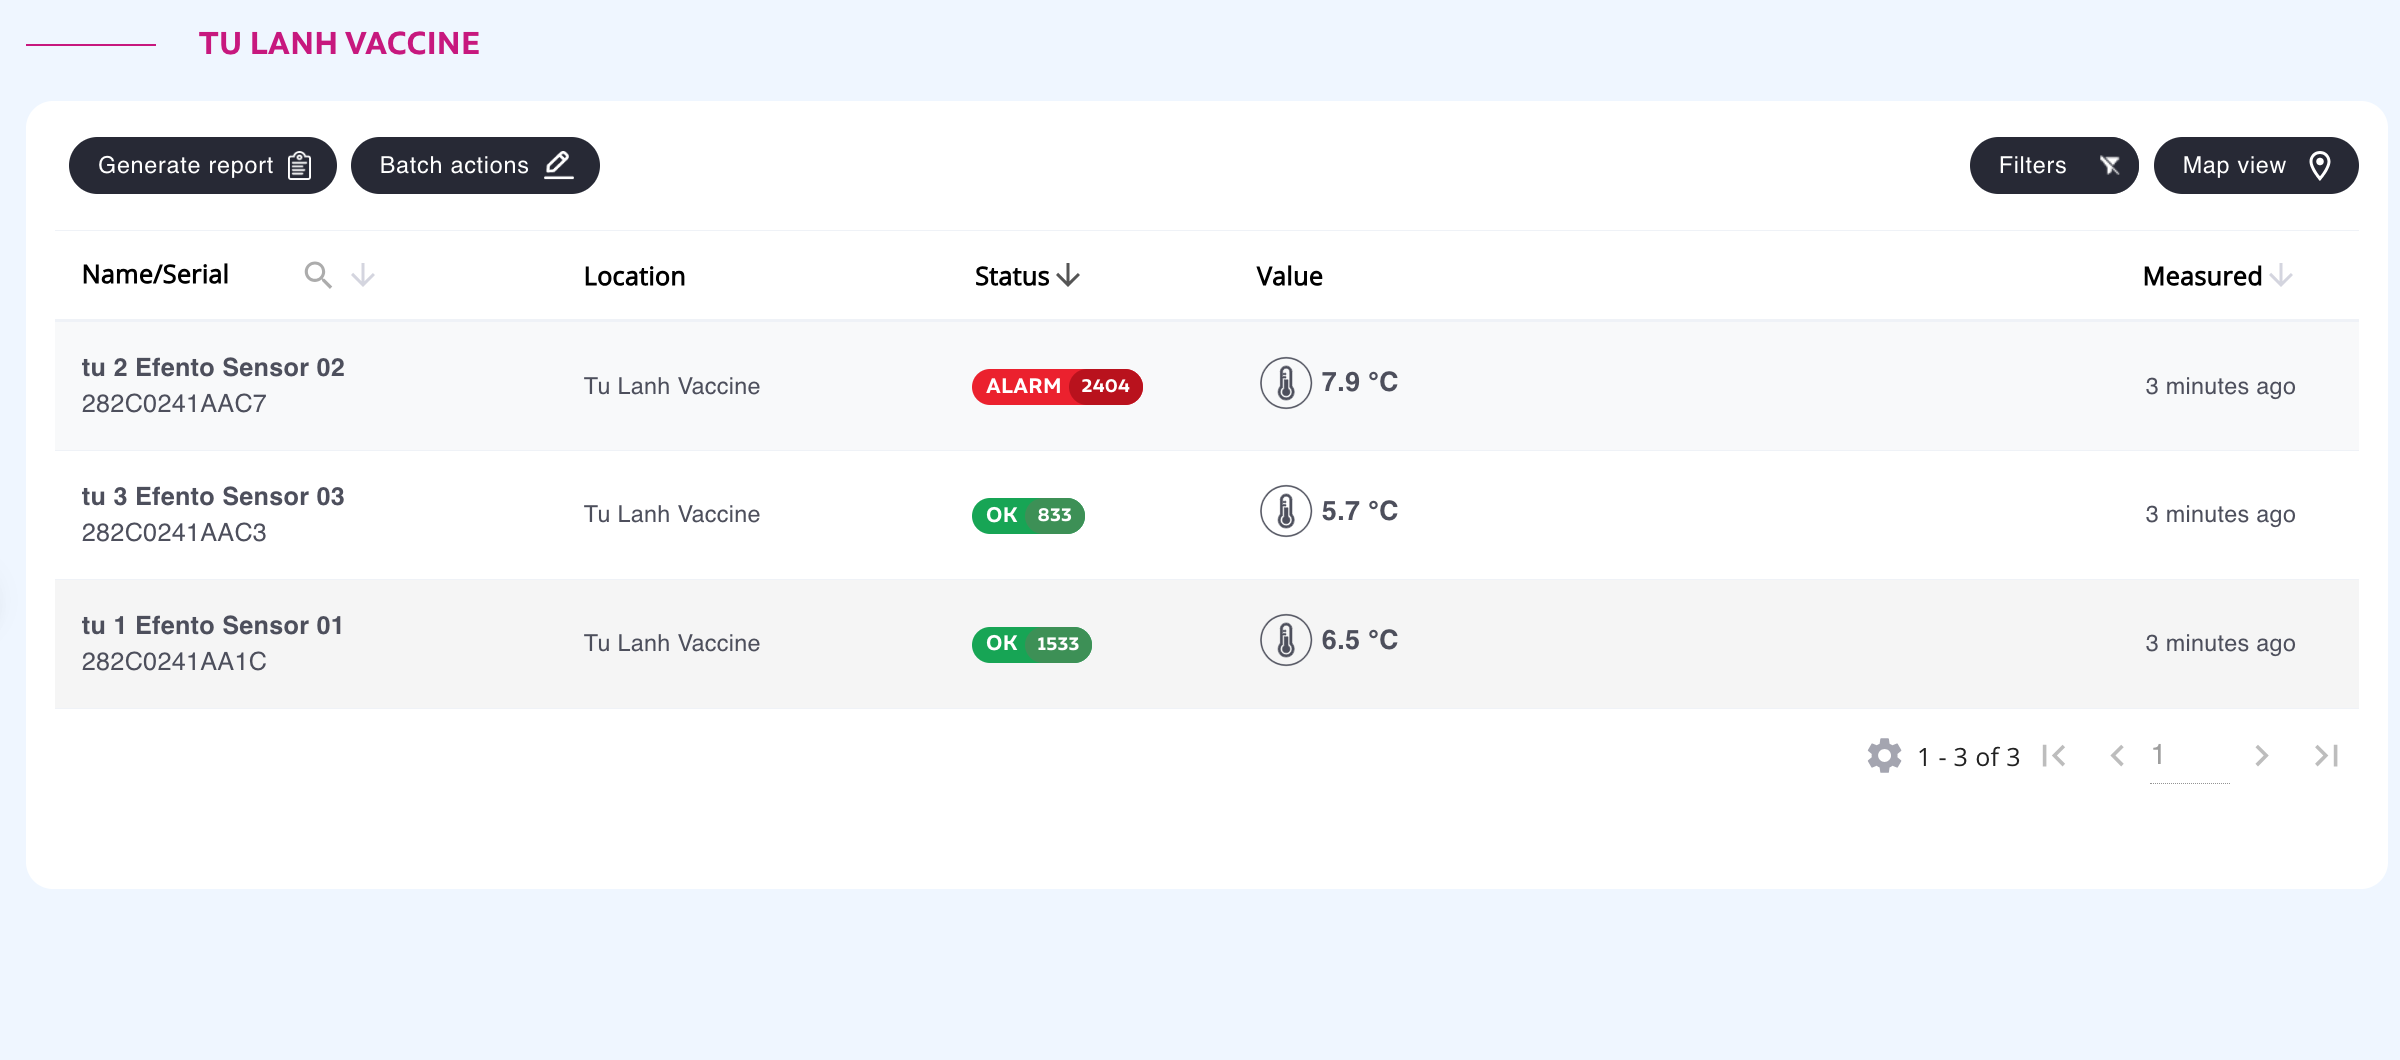Toggle sort on the Measured column
This screenshot has width=2400, height=1060.
[x=2281, y=275]
